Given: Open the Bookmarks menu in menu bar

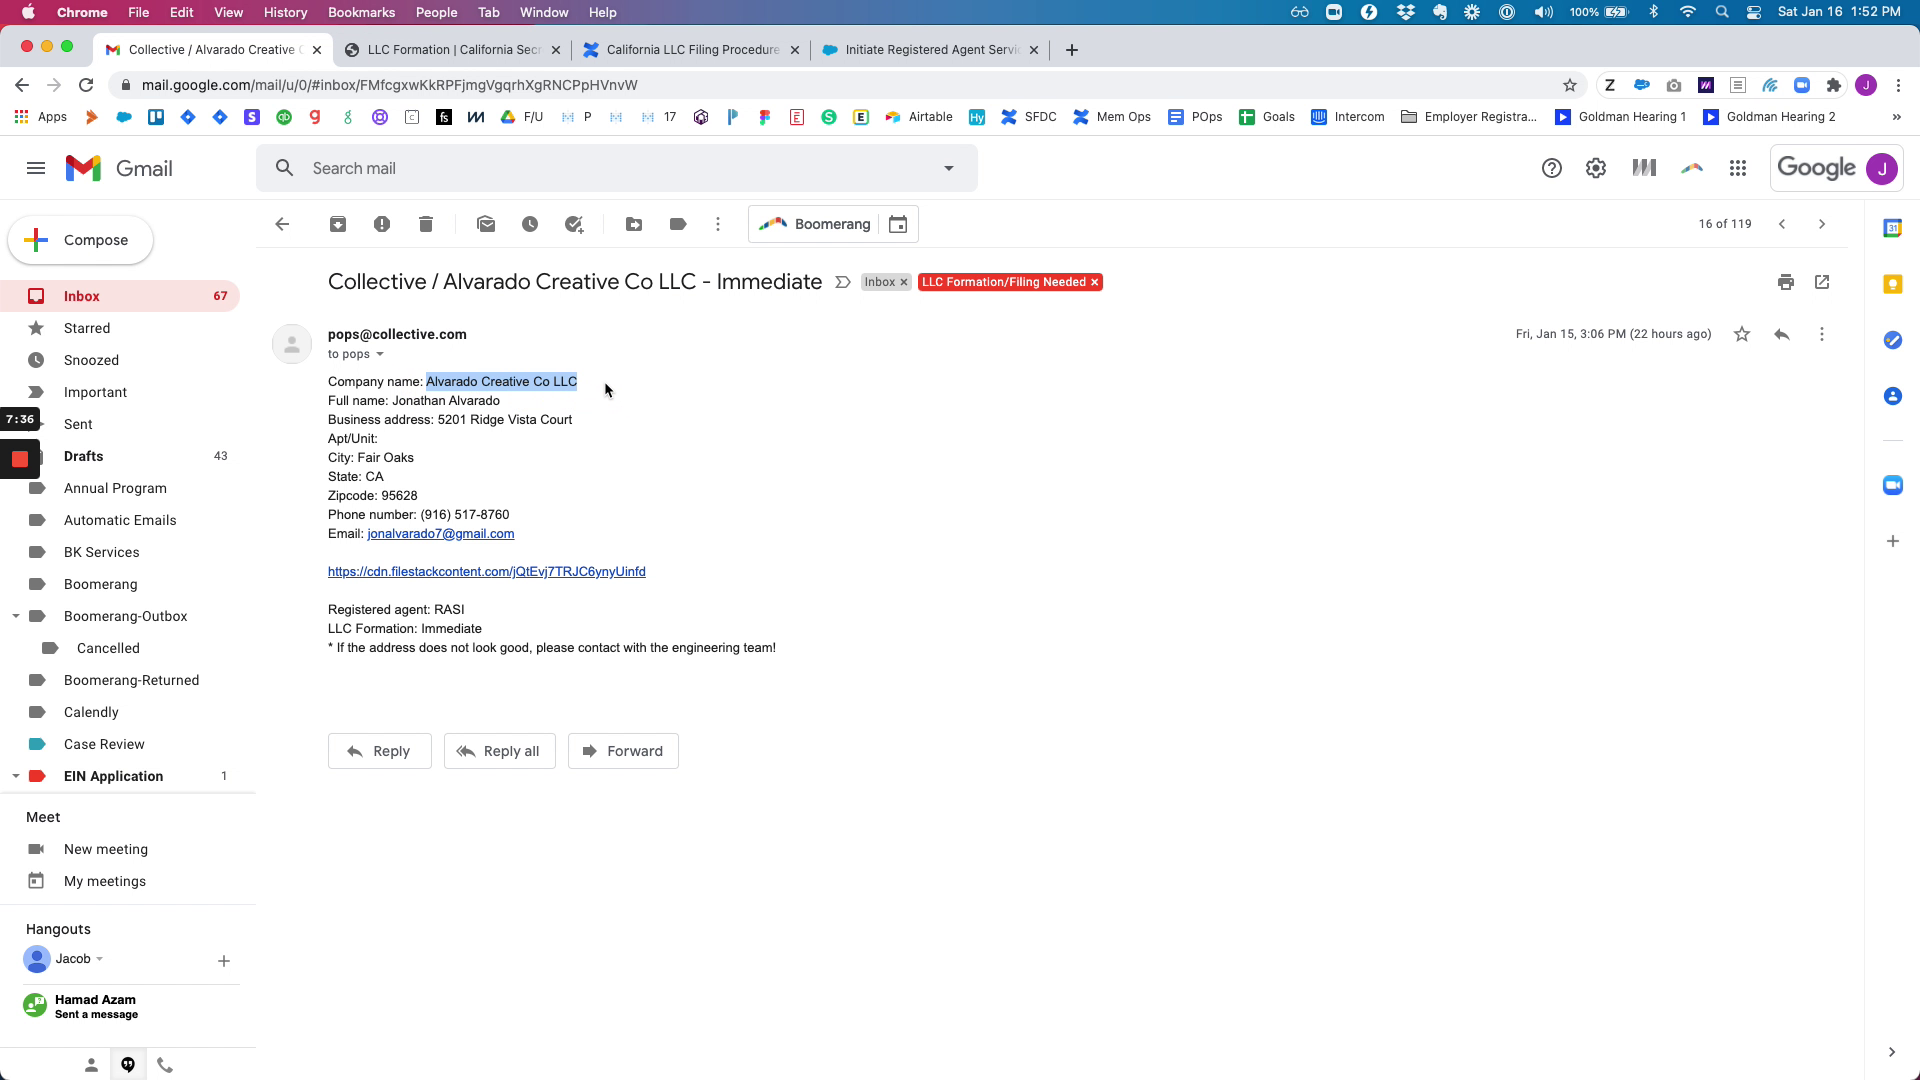Looking at the screenshot, I should click(x=361, y=12).
